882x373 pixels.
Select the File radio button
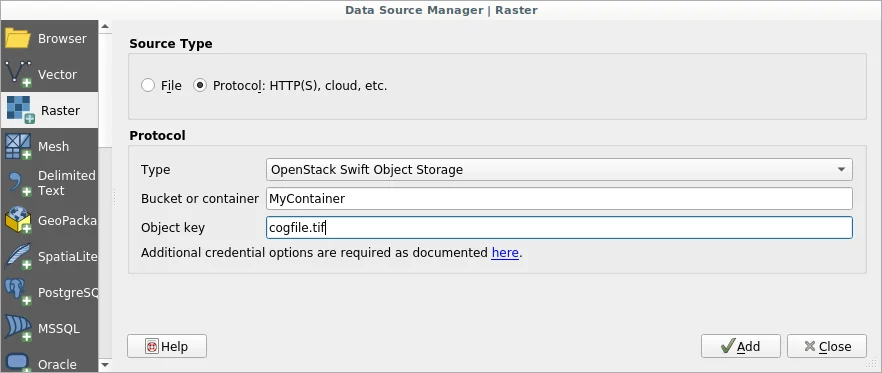(x=148, y=86)
